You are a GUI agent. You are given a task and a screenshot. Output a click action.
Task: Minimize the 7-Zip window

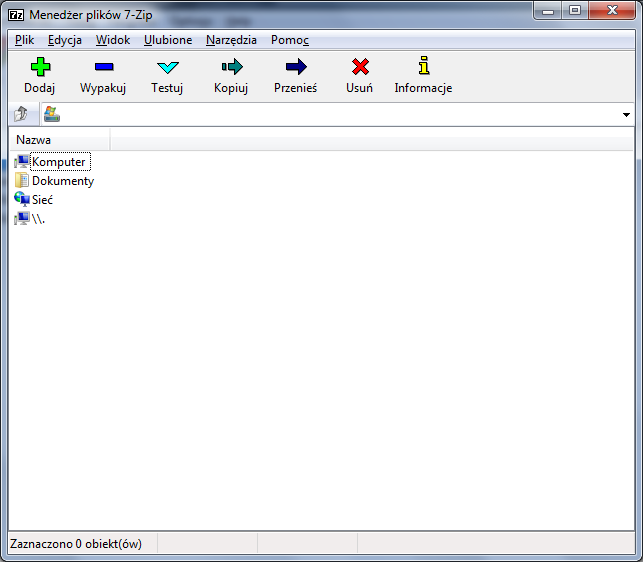tap(547, 10)
